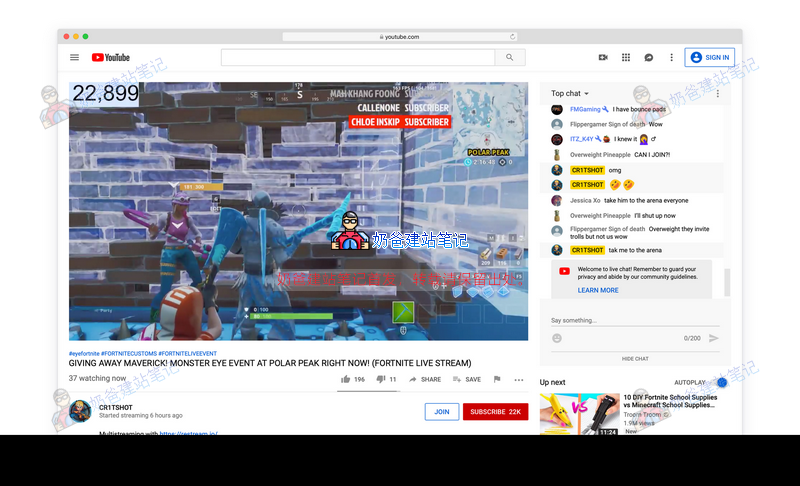The height and width of the screenshot is (486, 800).
Task: Click LEARN MORE in chat notice
Action: point(598,290)
